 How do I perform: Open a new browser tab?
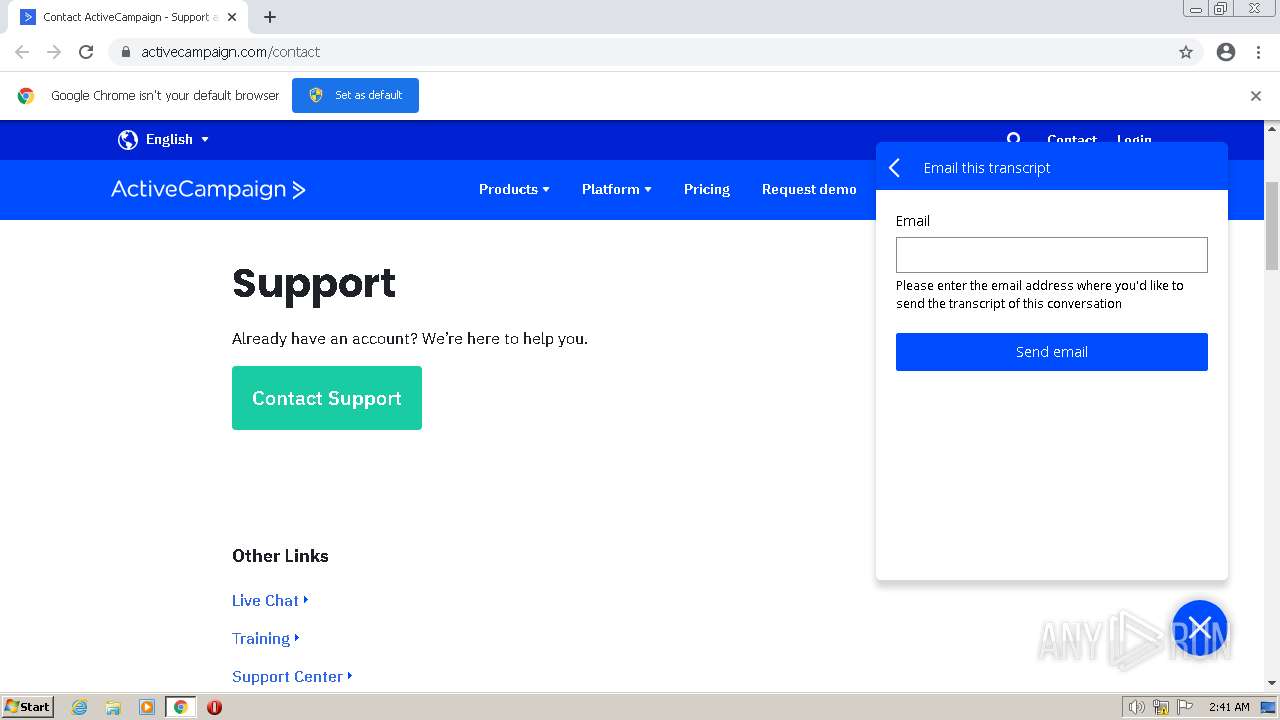(x=270, y=17)
